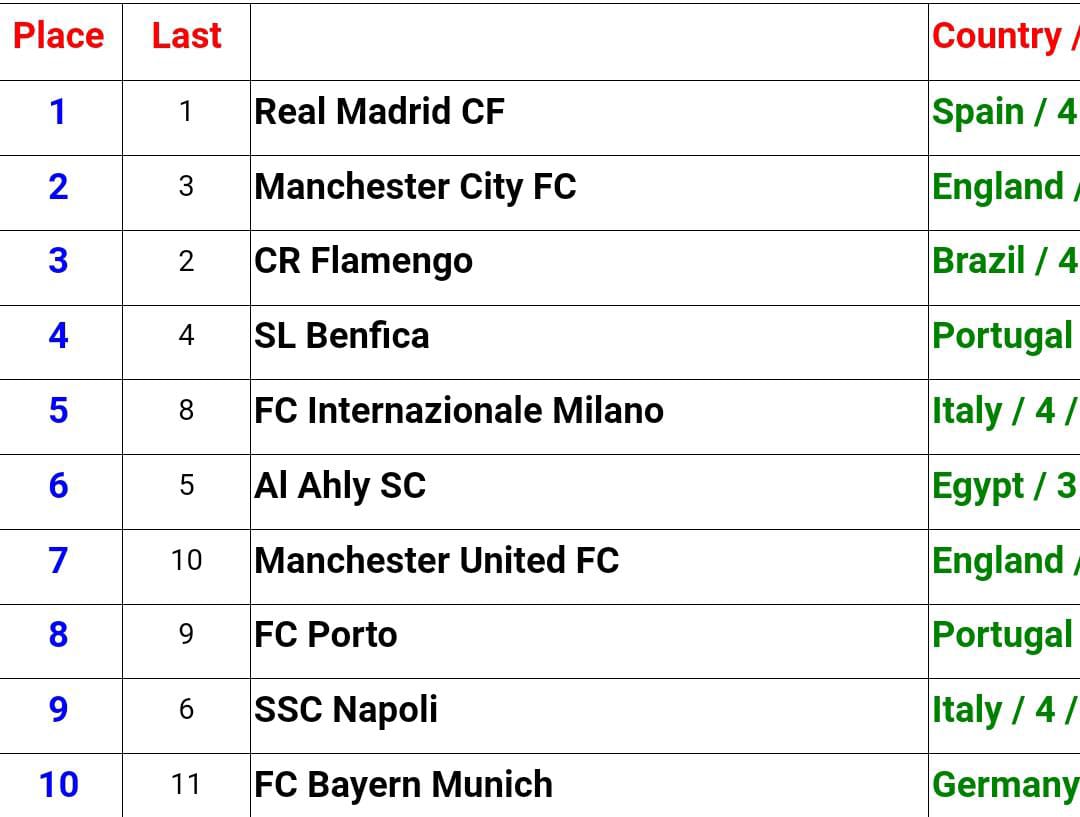
Task: Click the Place column header
Action: (58, 36)
